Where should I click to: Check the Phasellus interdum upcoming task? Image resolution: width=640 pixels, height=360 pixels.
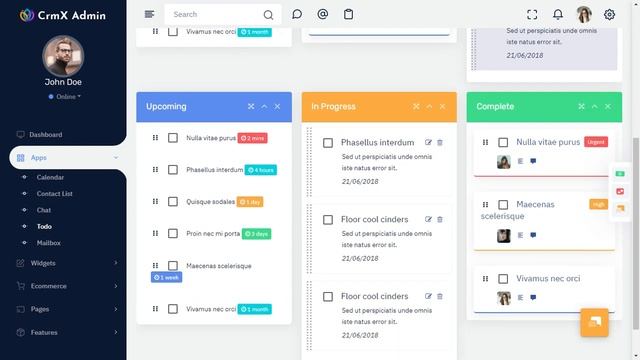(x=173, y=170)
